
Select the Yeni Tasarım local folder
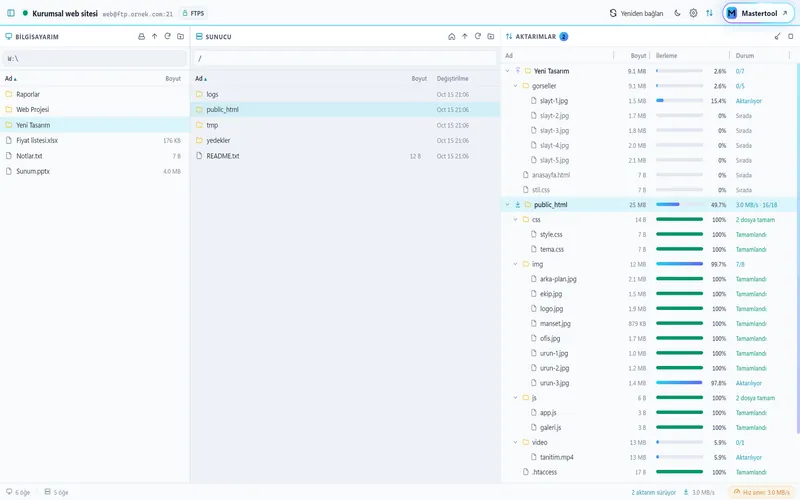(x=95, y=125)
